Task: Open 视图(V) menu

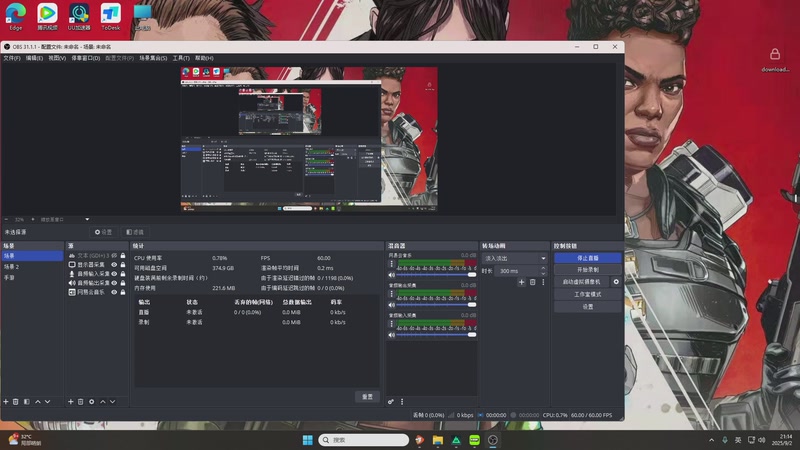Action: click(x=57, y=58)
